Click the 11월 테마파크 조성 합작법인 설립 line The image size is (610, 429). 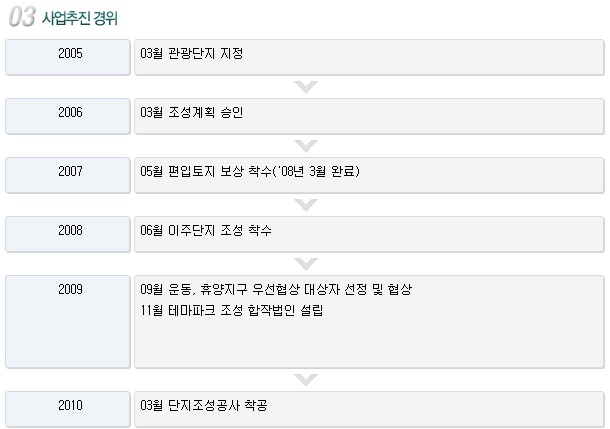(x=231, y=310)
